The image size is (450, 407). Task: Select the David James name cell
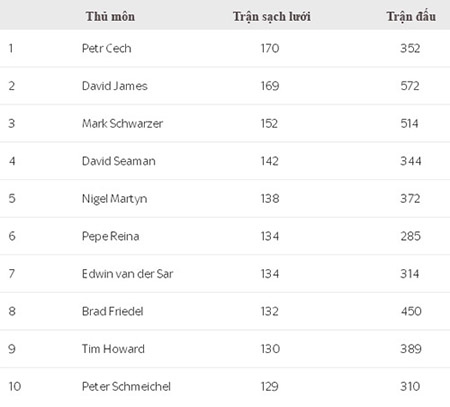click(x=114, y=86)
